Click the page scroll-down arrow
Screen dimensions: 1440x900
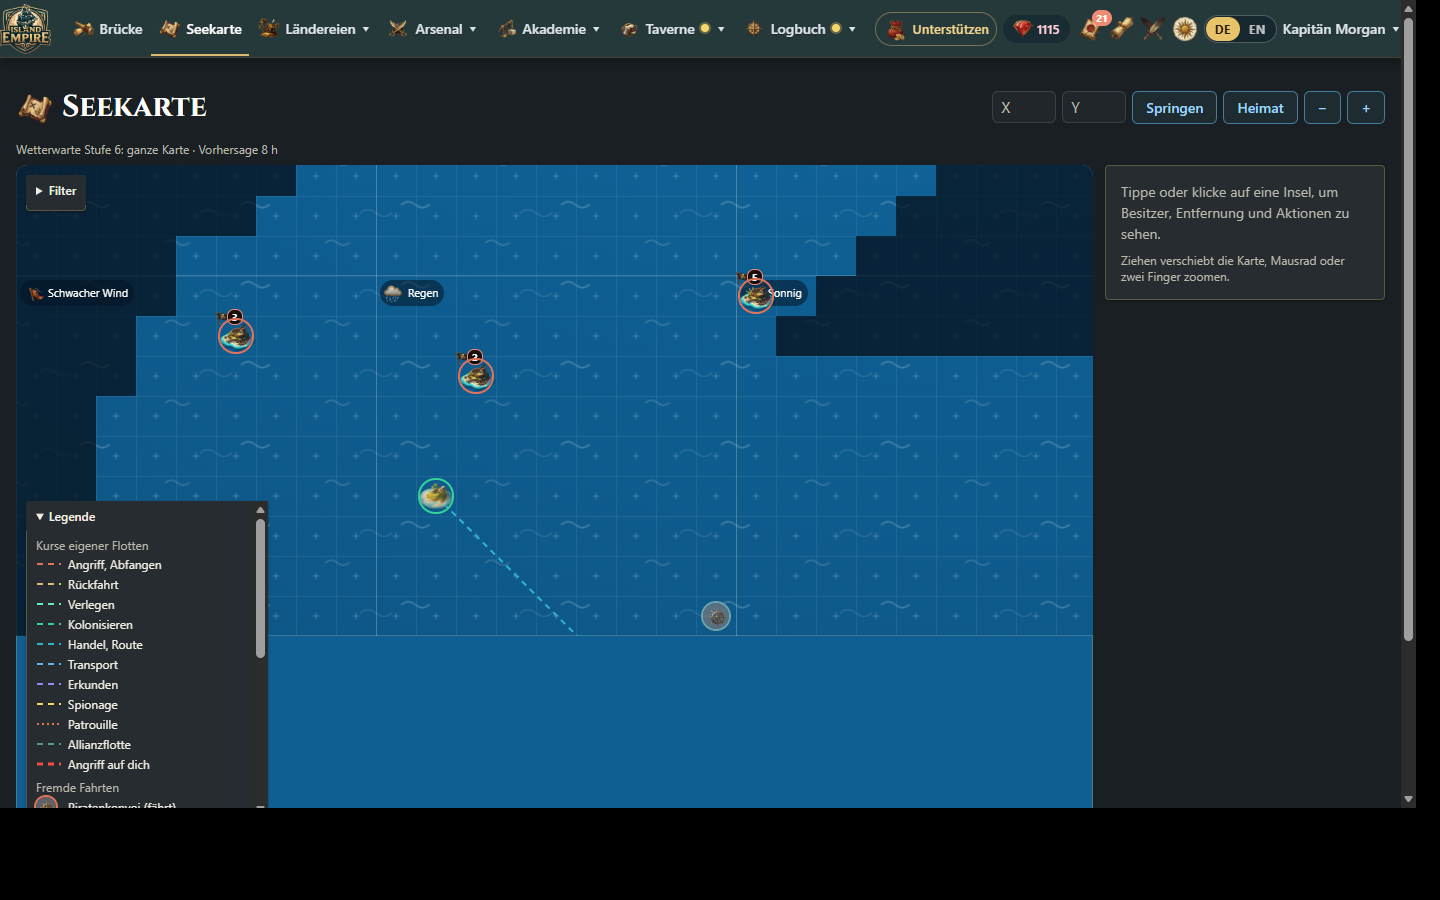(x=1408, y=799)
